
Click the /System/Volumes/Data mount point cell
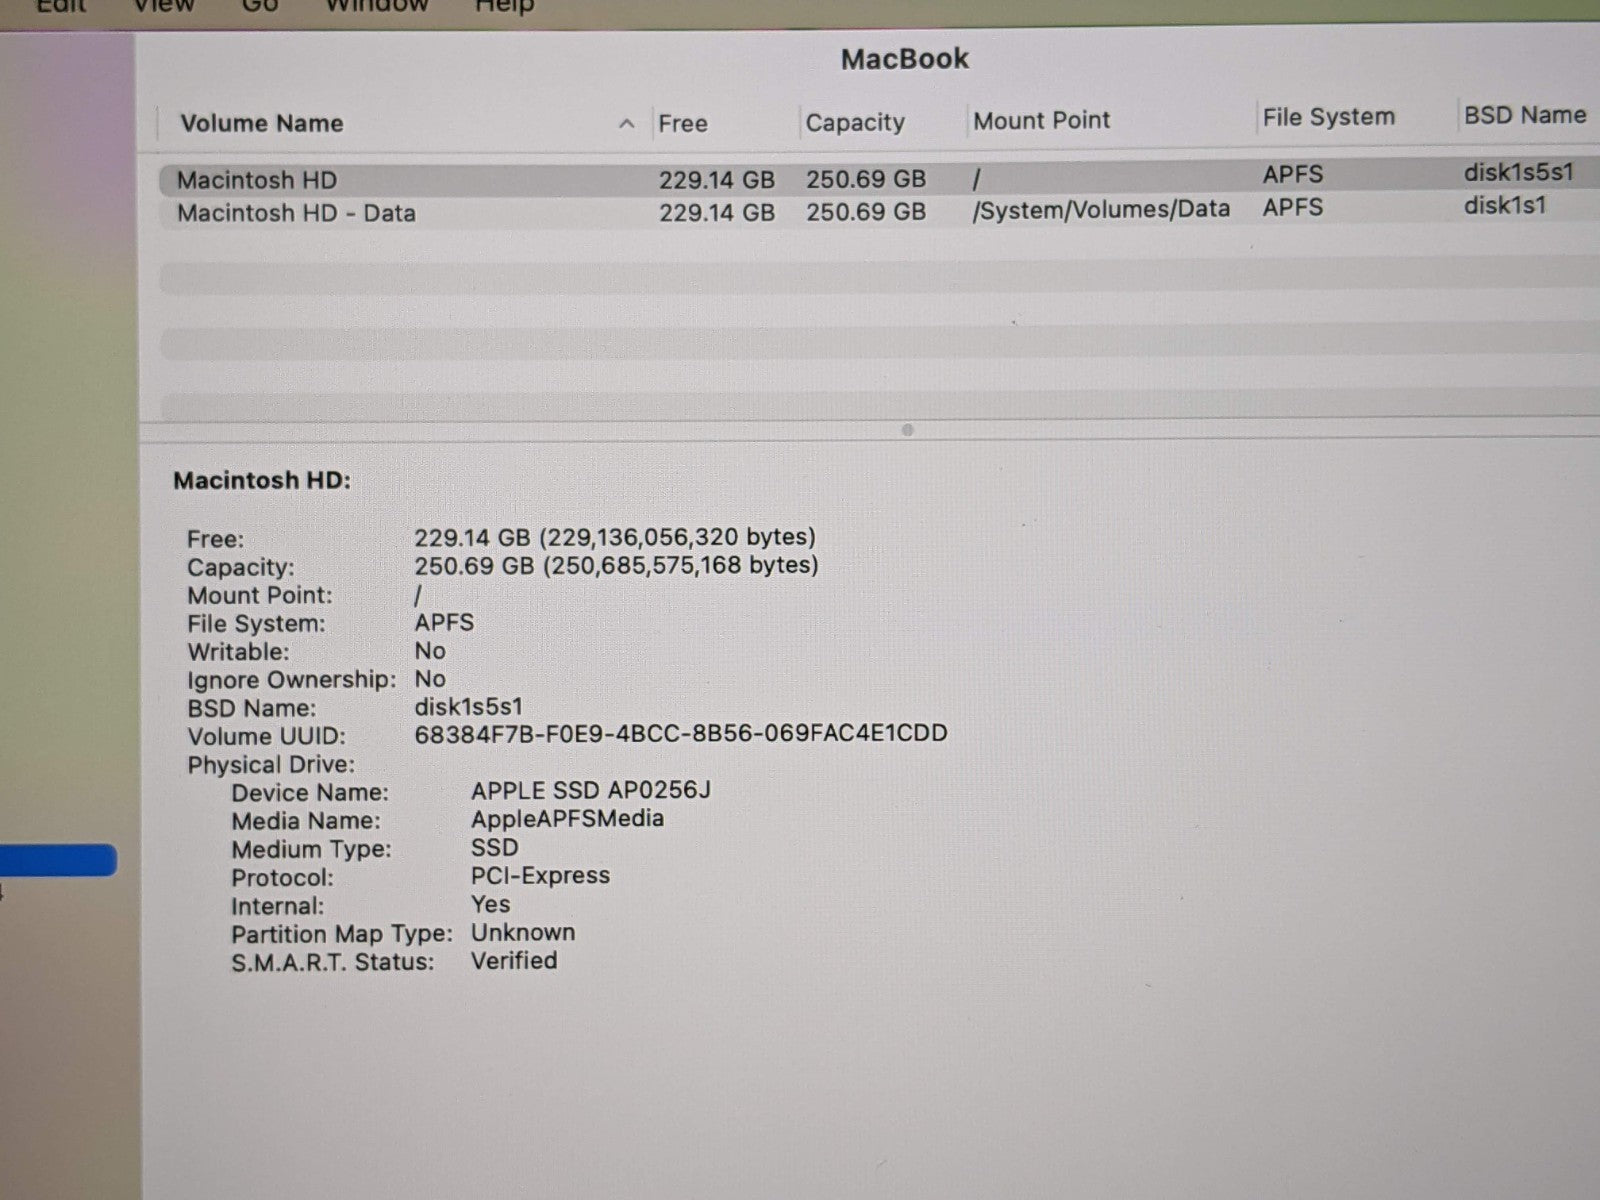1101,209
